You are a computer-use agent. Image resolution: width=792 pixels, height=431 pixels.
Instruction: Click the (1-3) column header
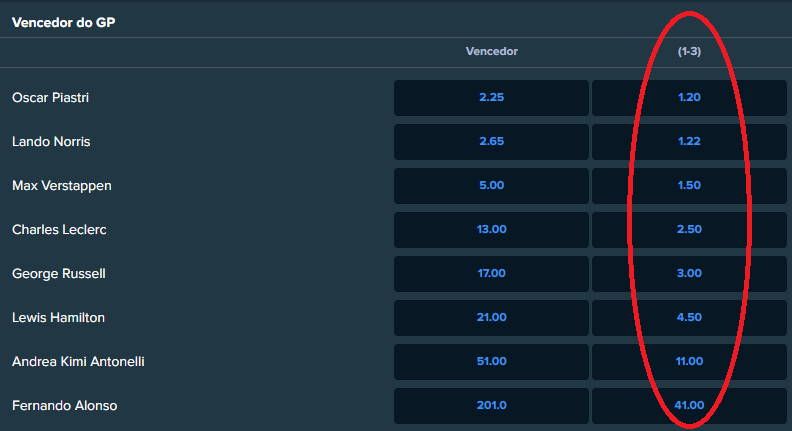tap(689, 52)
